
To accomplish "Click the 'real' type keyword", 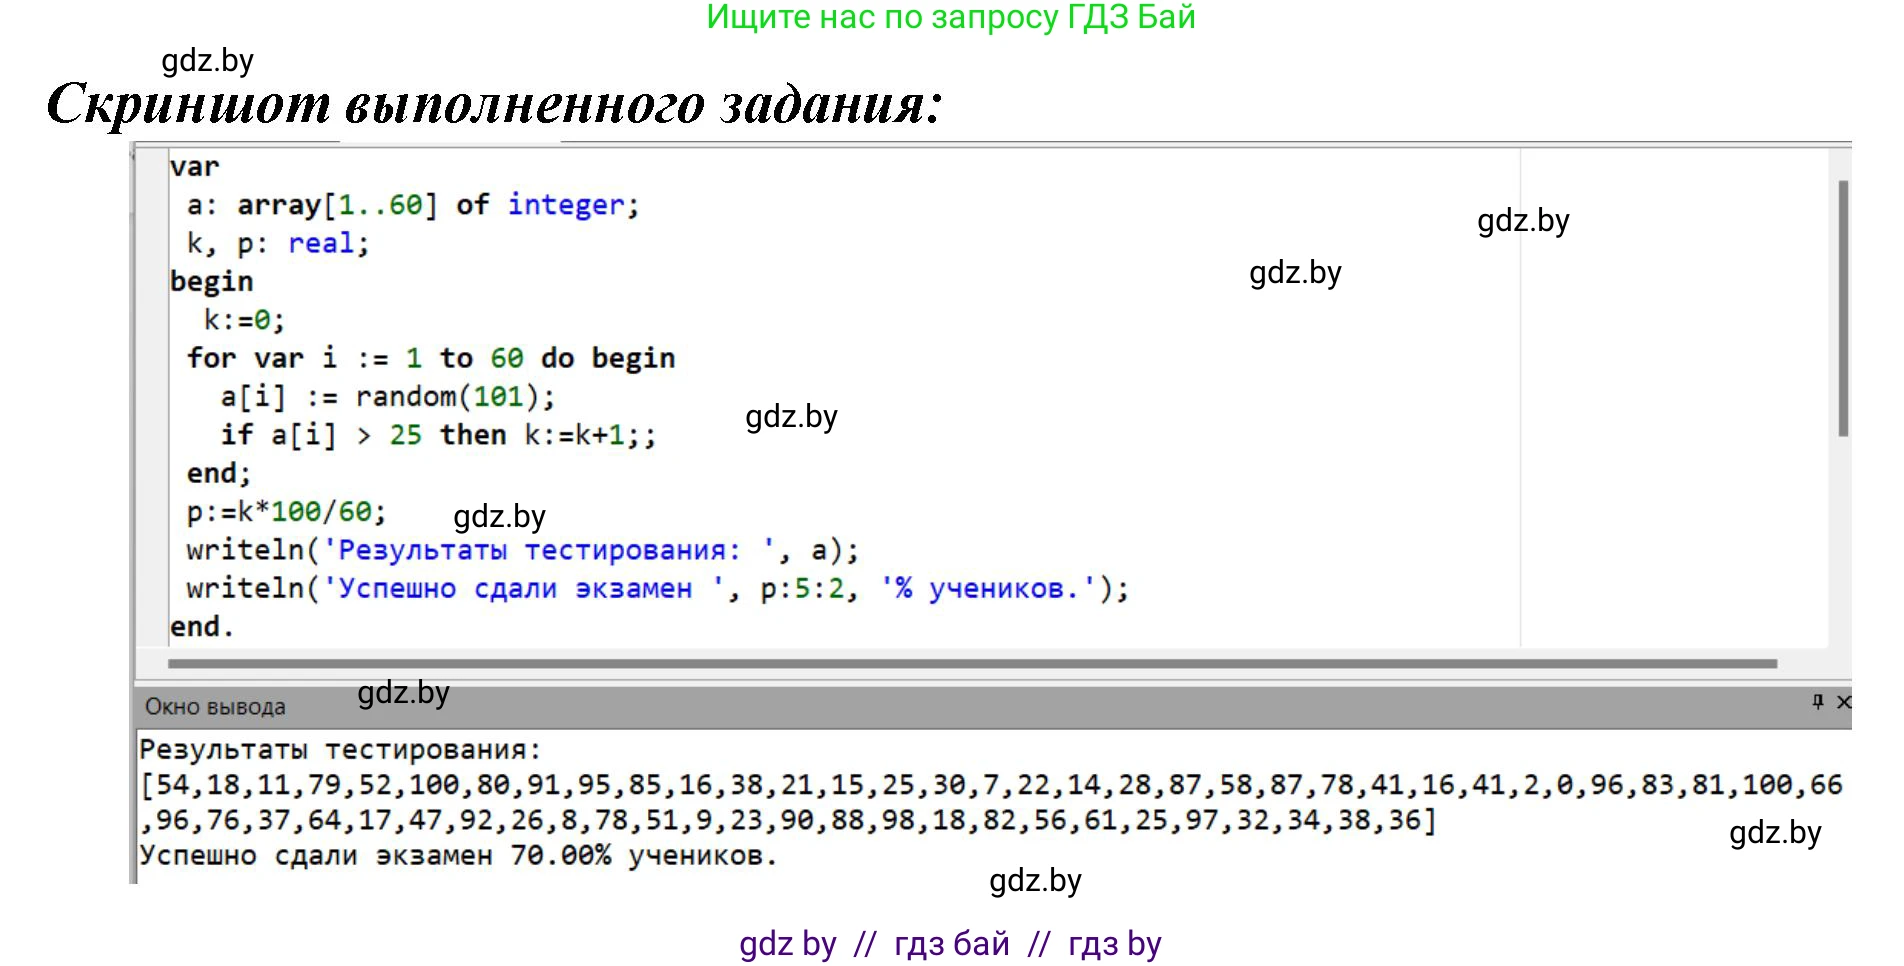I will point(321,243).
